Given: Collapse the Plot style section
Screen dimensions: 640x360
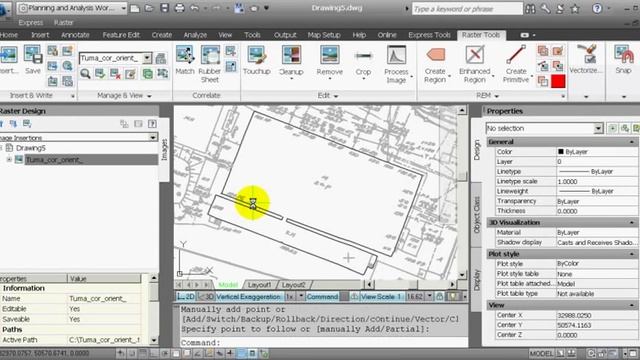Looking at the screenshot, I should click(x=632, y=254).
